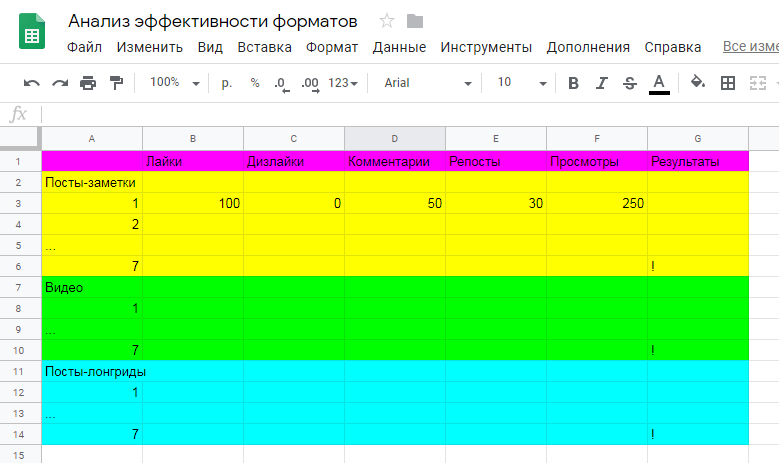Open the Файл menu
Image resolution: width=779 pixels, height=463 pixels.
[x=84, y=47]
